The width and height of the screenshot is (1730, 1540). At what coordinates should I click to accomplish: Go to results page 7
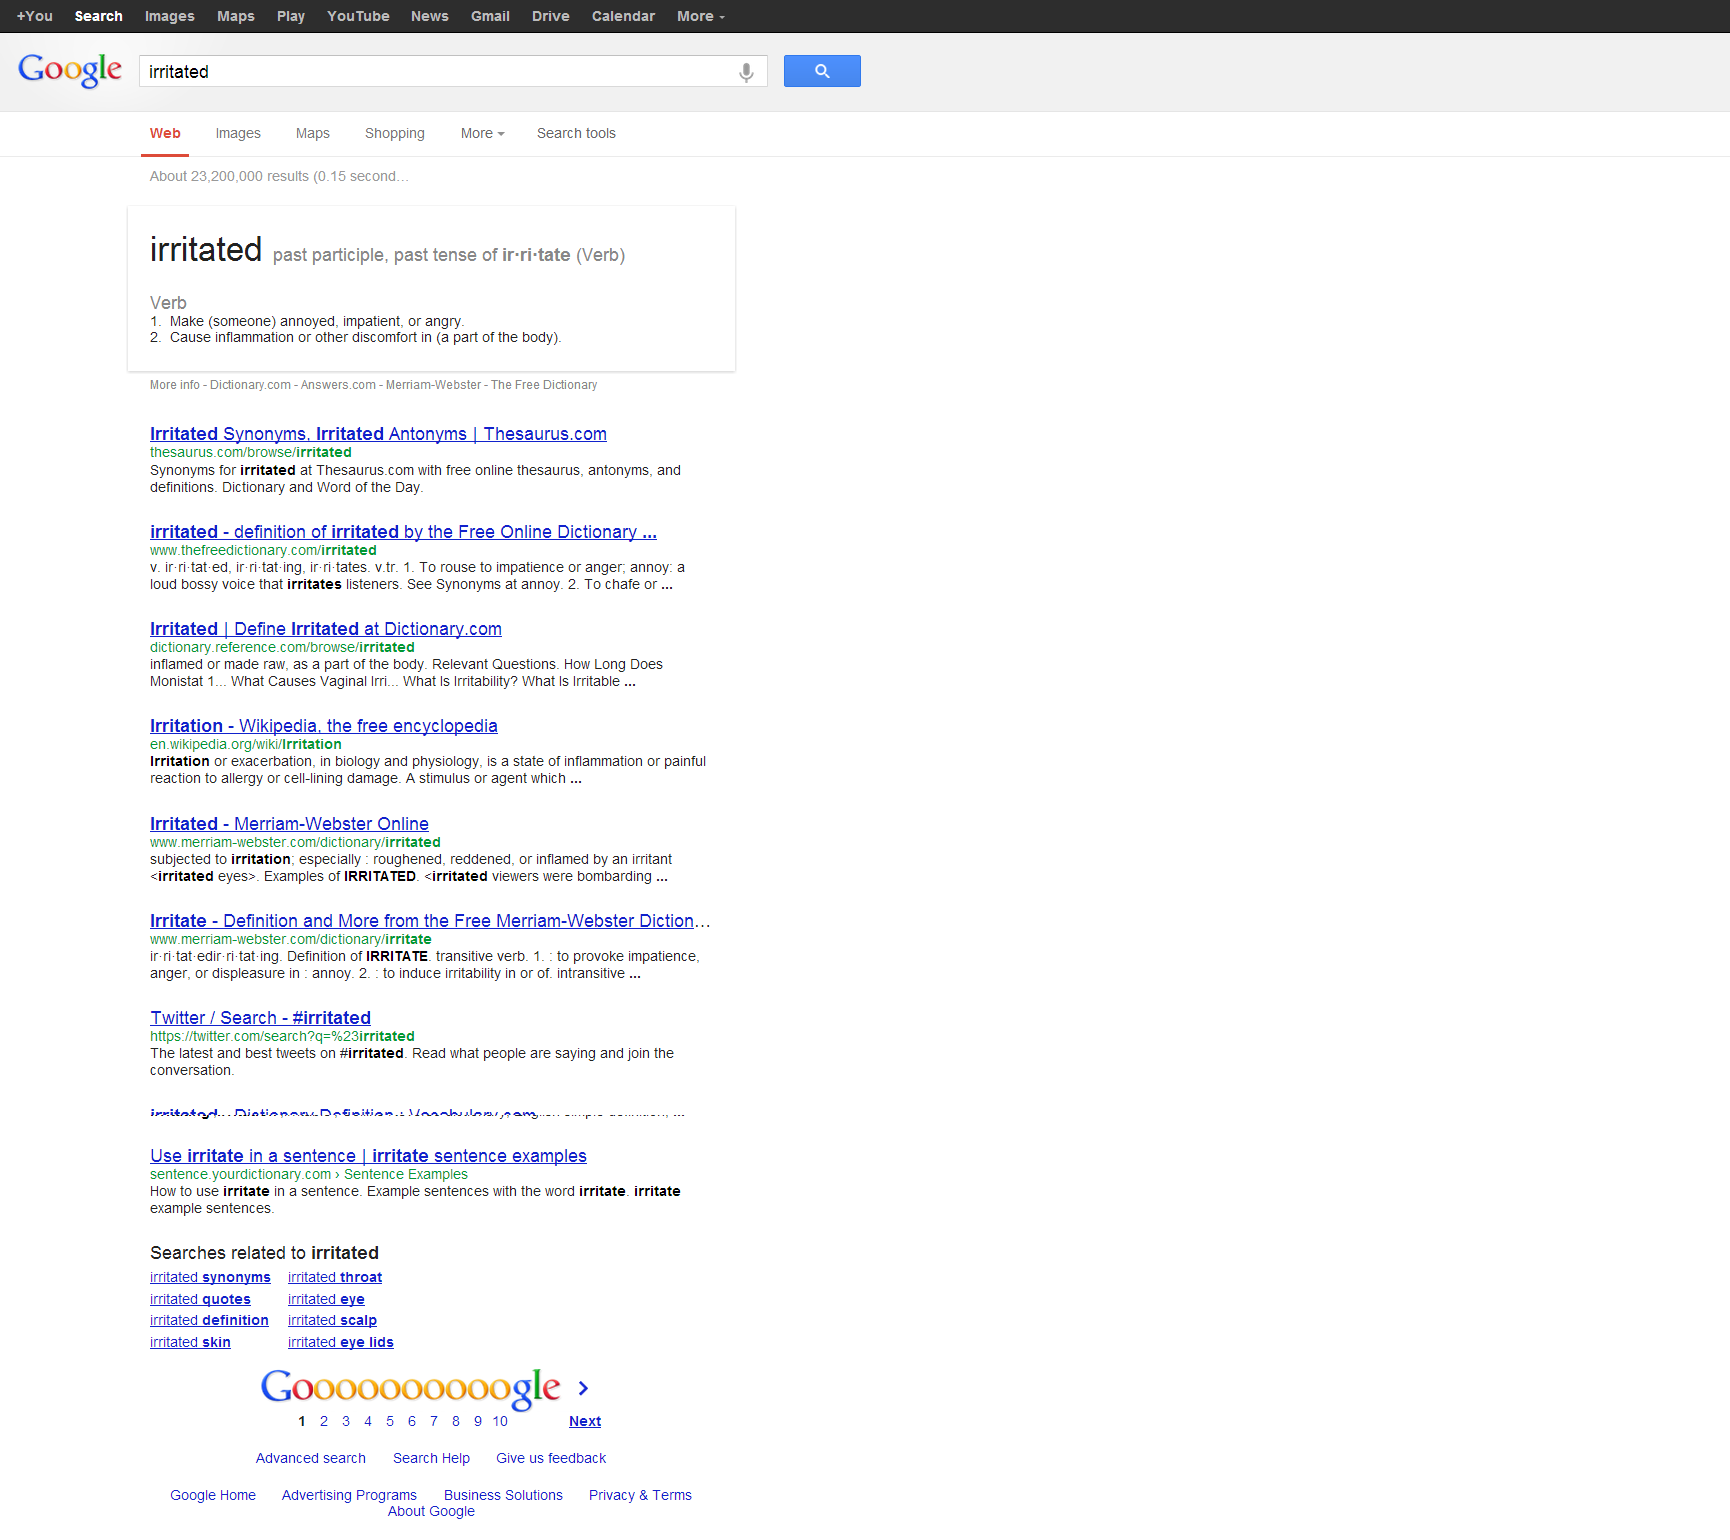434,1421
